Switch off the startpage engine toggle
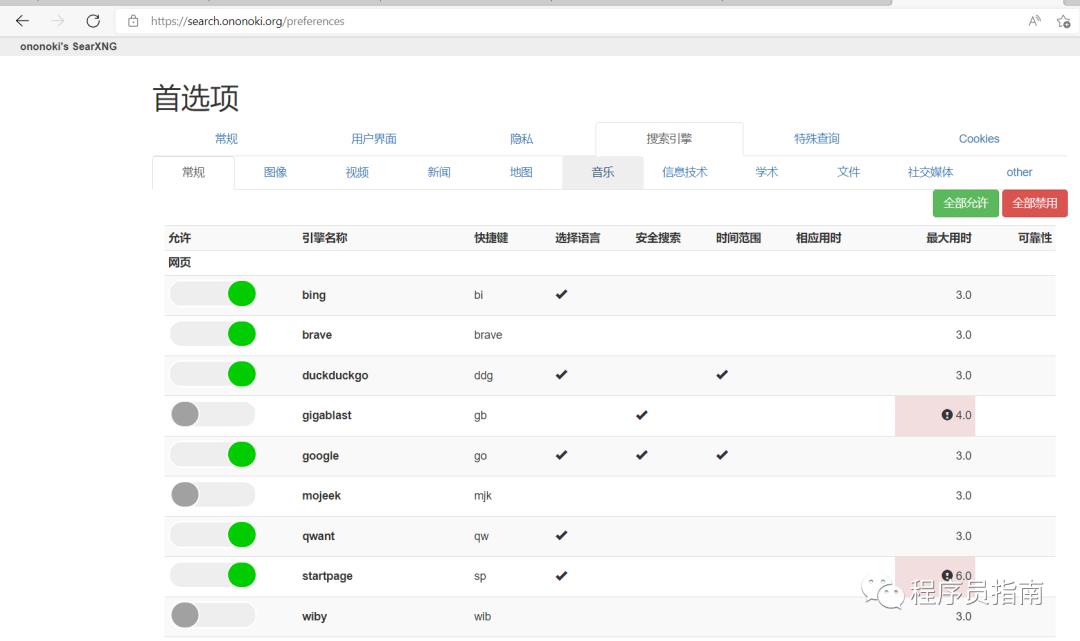1080x641 pixels. [213, 575]
